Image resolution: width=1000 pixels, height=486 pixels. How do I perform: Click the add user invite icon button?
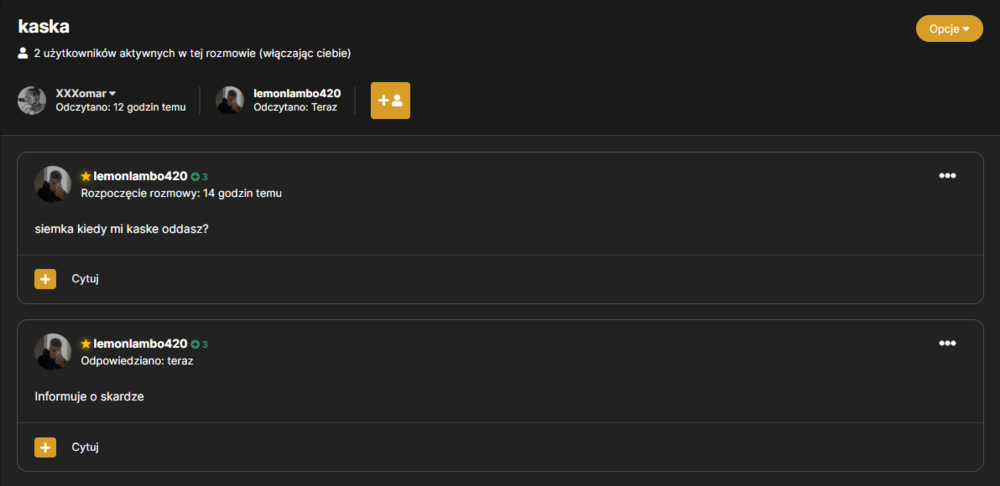[x=390, y=100]
